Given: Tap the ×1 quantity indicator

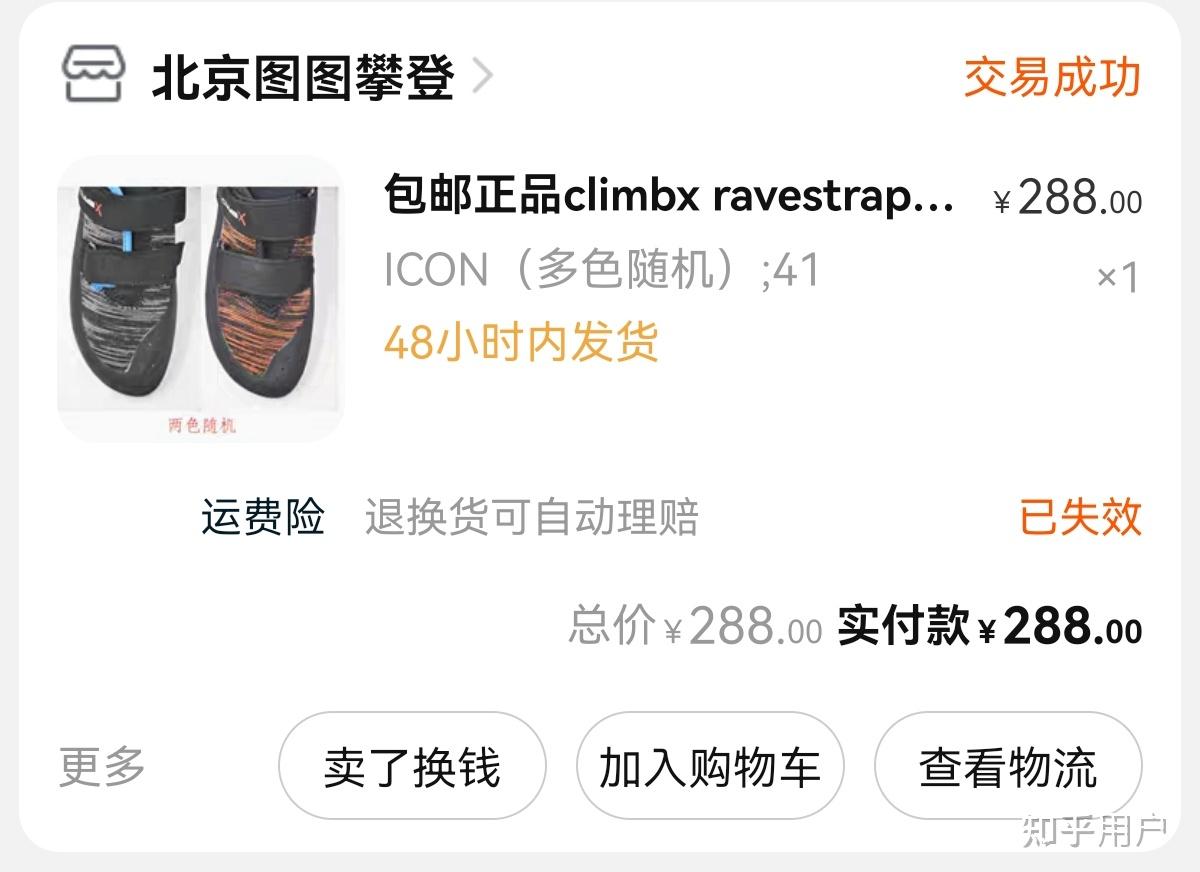Looking at the screenshot, I should (x=1118, y=277).
